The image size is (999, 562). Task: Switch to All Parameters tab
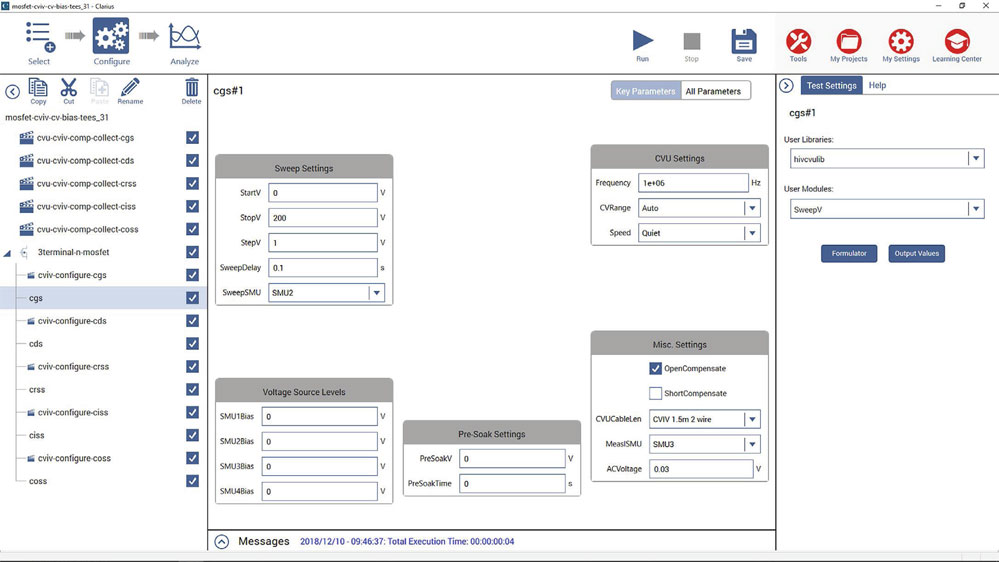coord(713,91)
